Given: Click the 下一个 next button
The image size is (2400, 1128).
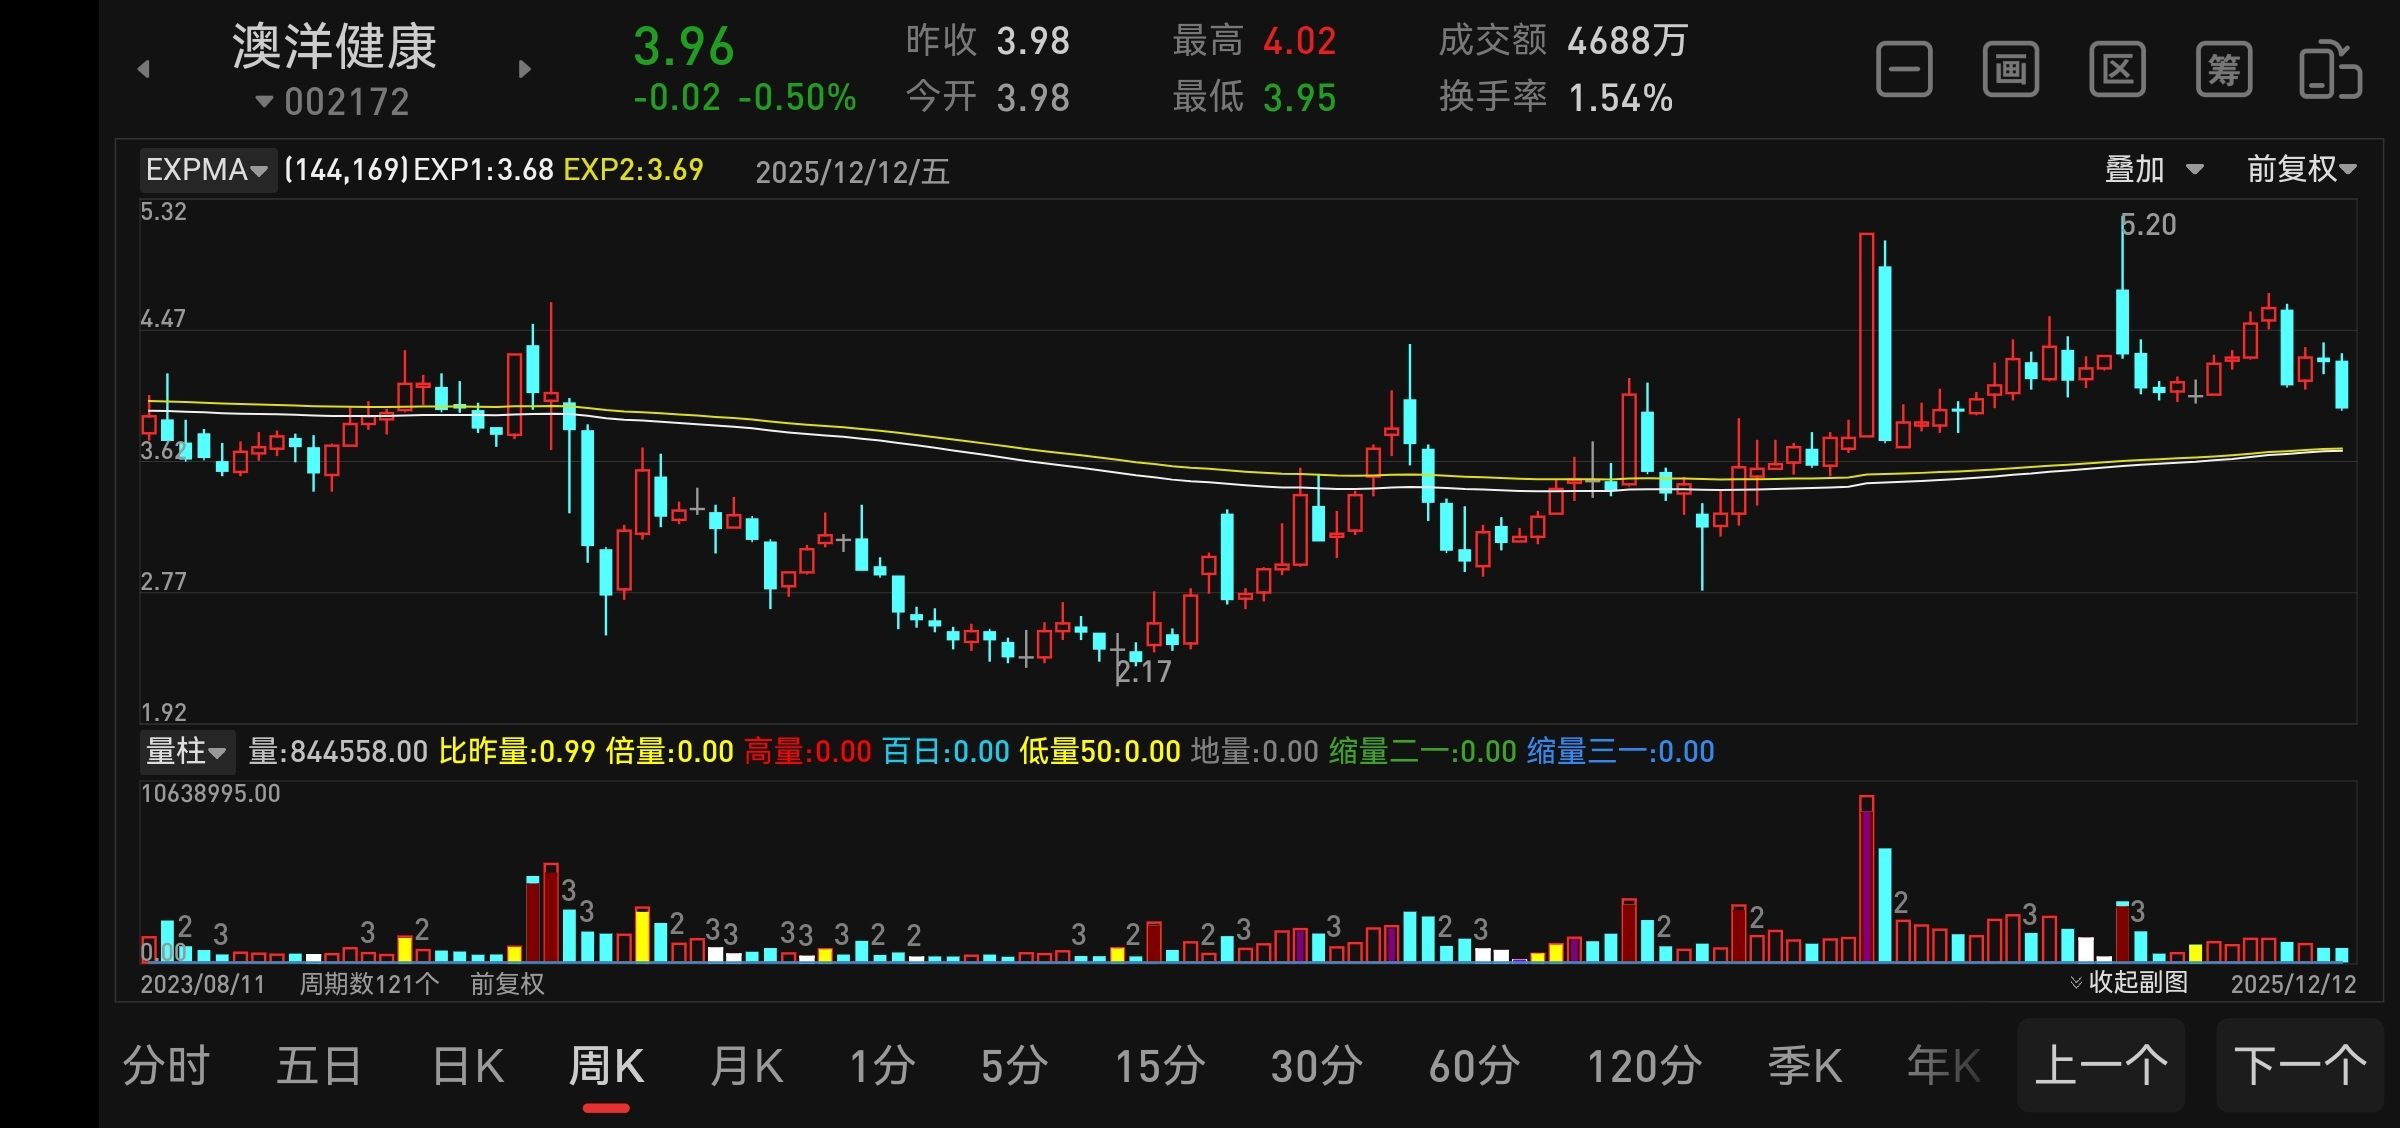Looking at the screenshot, I should [x=2300, y=1066].
